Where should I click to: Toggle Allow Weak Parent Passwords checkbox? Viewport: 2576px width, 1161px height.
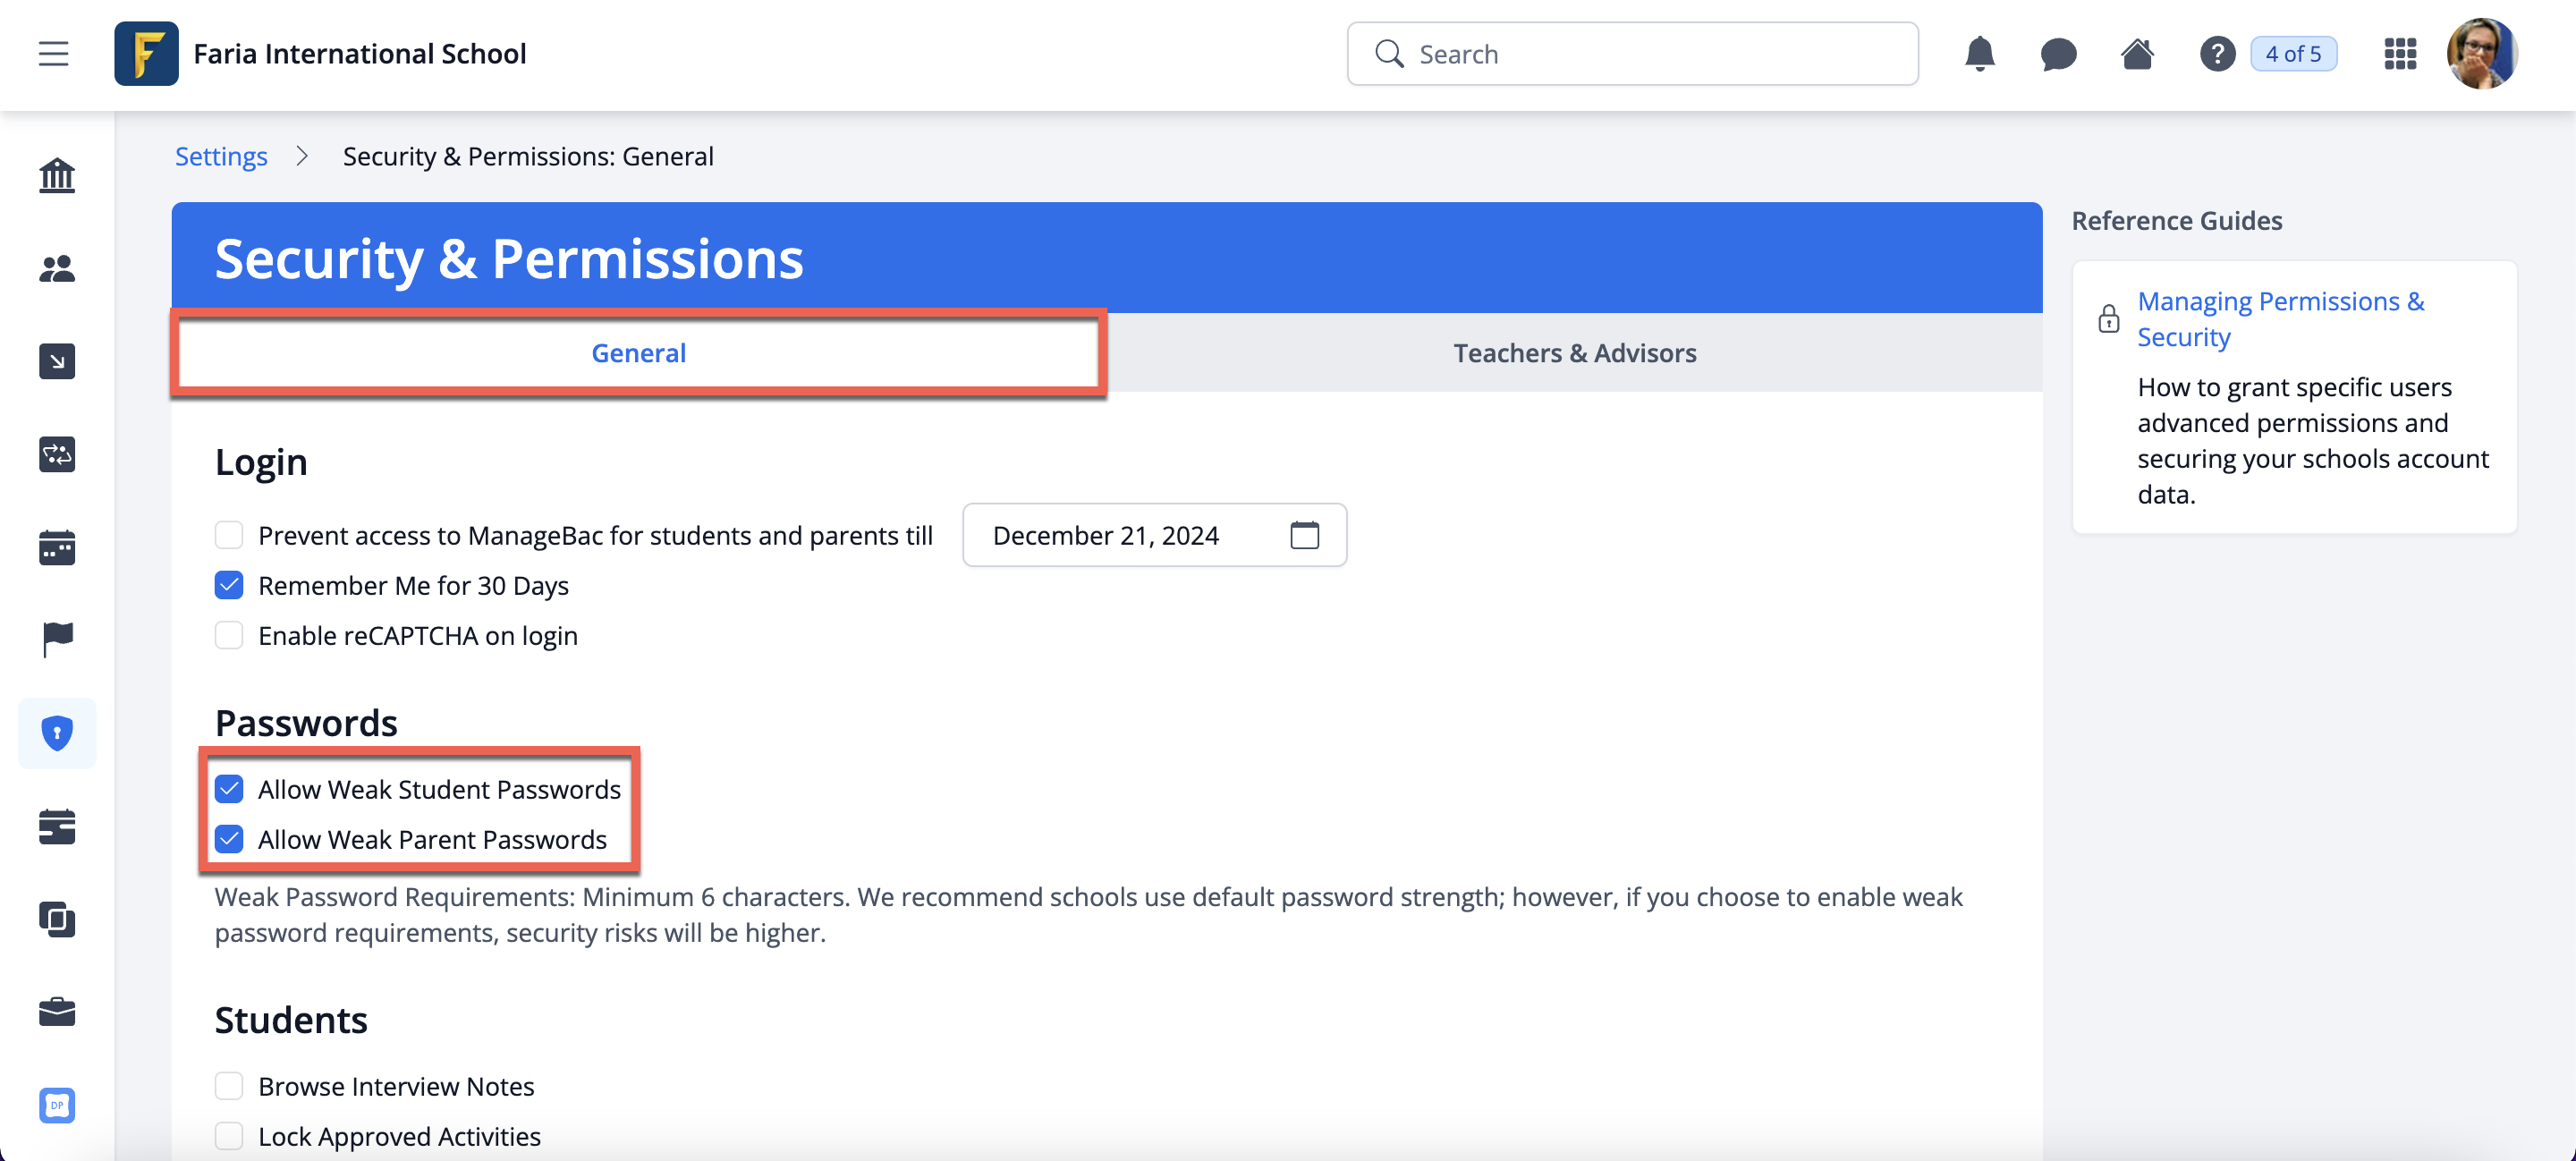pyautogui.click(x=229, y=840)
